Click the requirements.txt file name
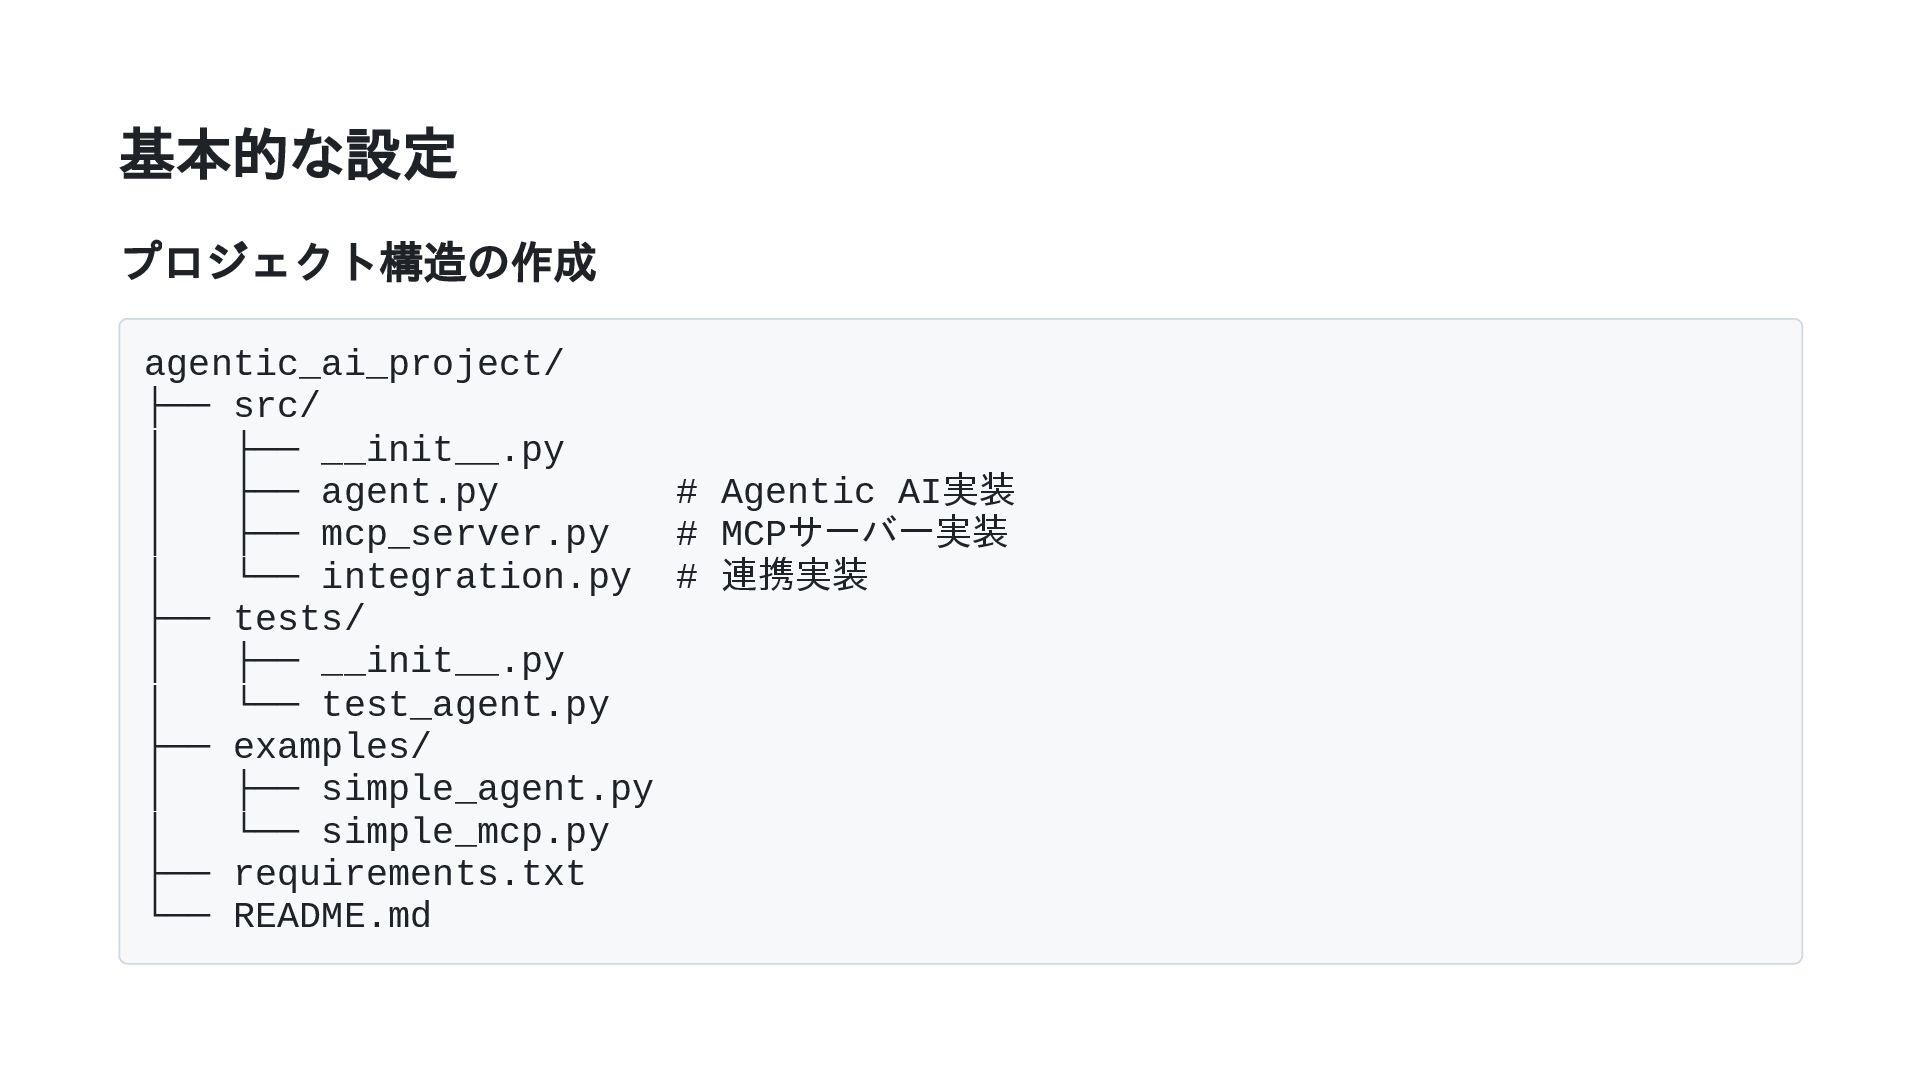The image size is (1920, 1080). 409,874
